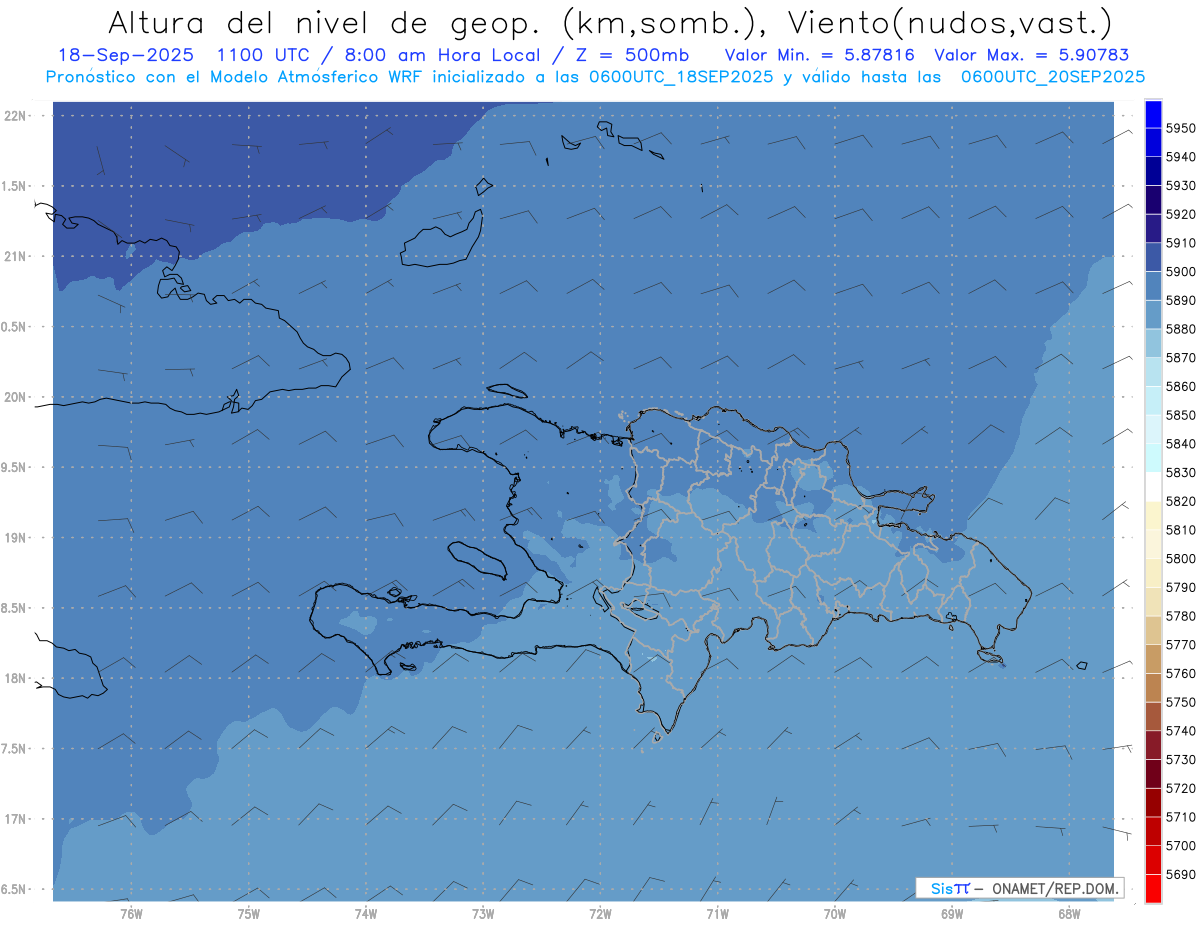Screen dimensions: 1200x927
Task: Pick the pale yellow swatch just below 5820
Action: pos(1152,515)
